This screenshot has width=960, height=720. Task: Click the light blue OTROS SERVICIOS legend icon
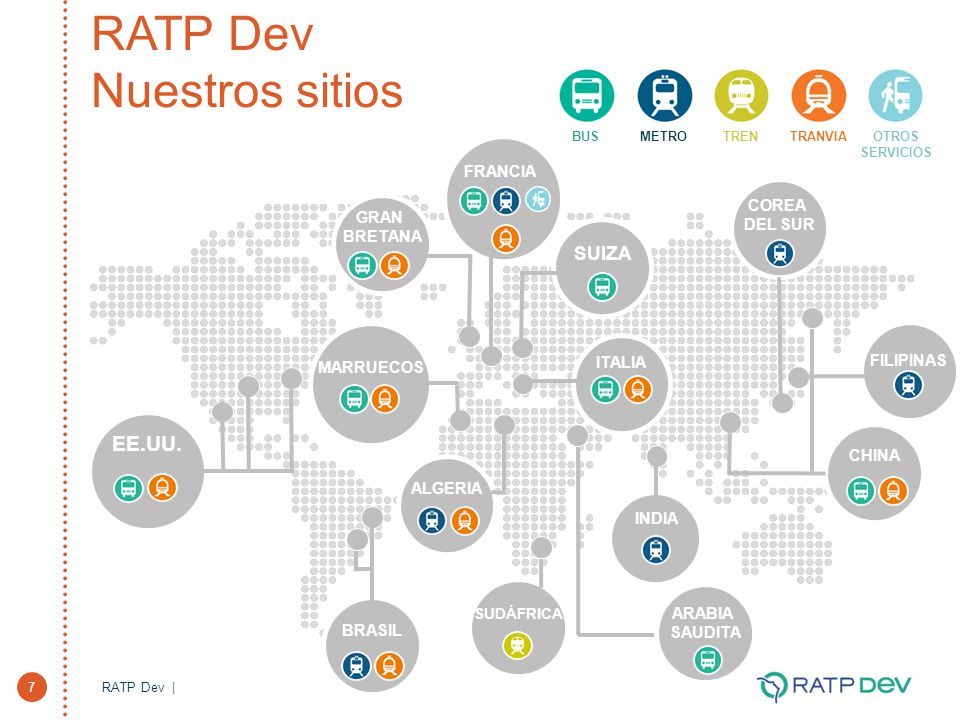[x=895, y=96]
